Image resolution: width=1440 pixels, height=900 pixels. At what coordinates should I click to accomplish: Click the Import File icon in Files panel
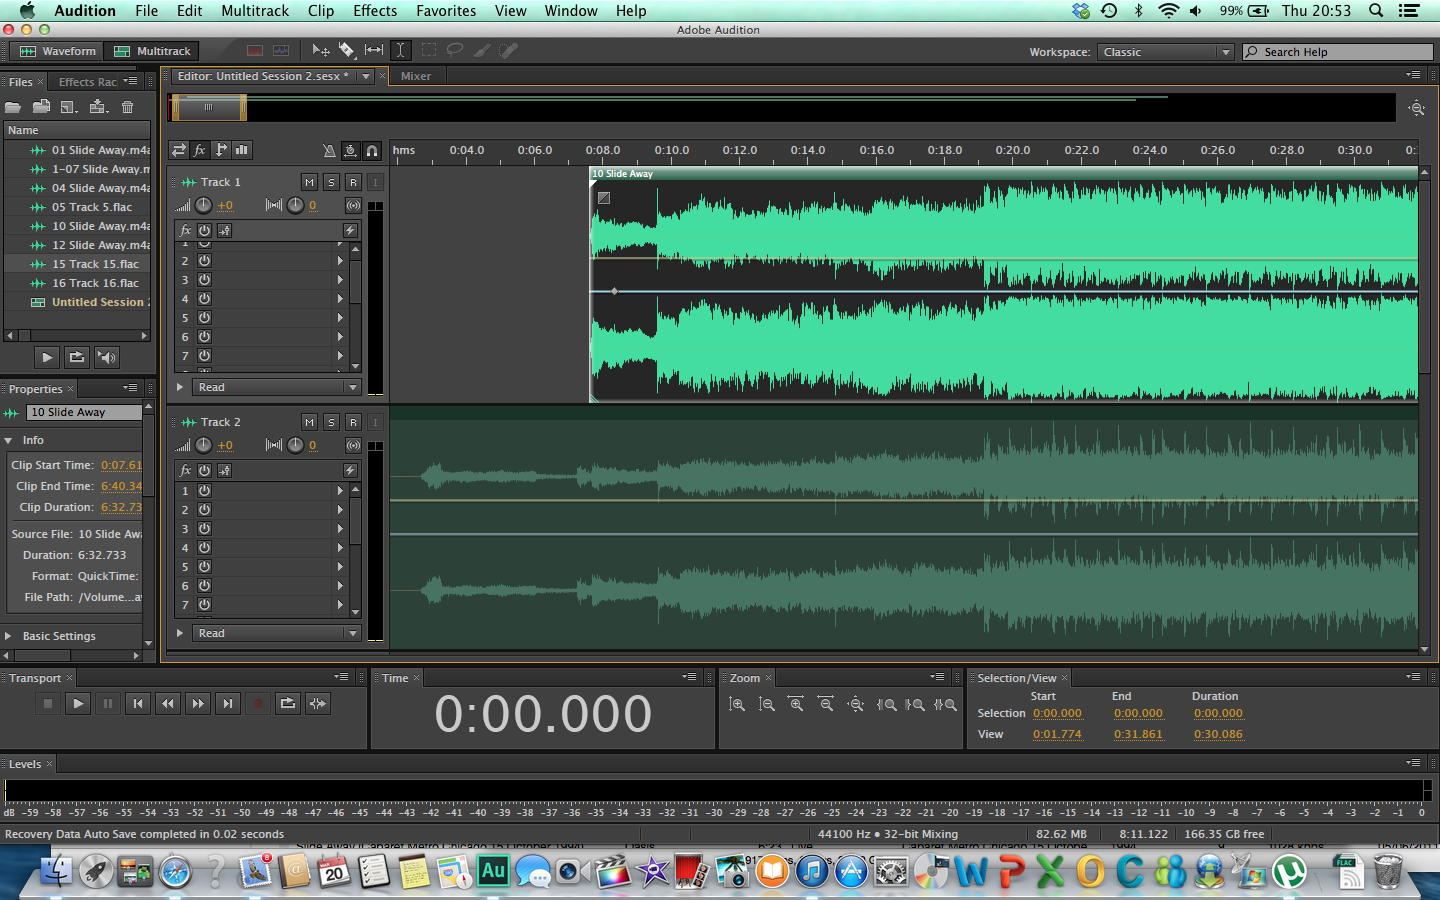pos(42,107)
